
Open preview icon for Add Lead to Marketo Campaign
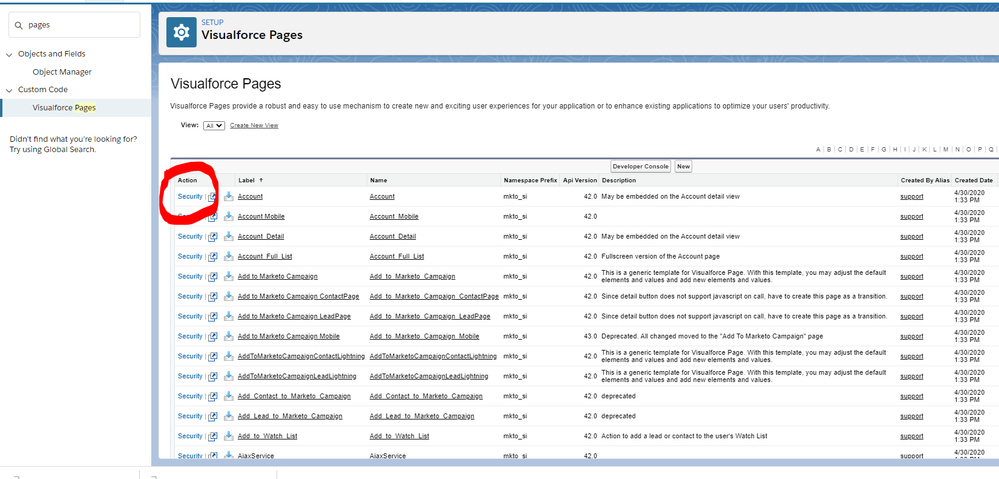point(212,416)
